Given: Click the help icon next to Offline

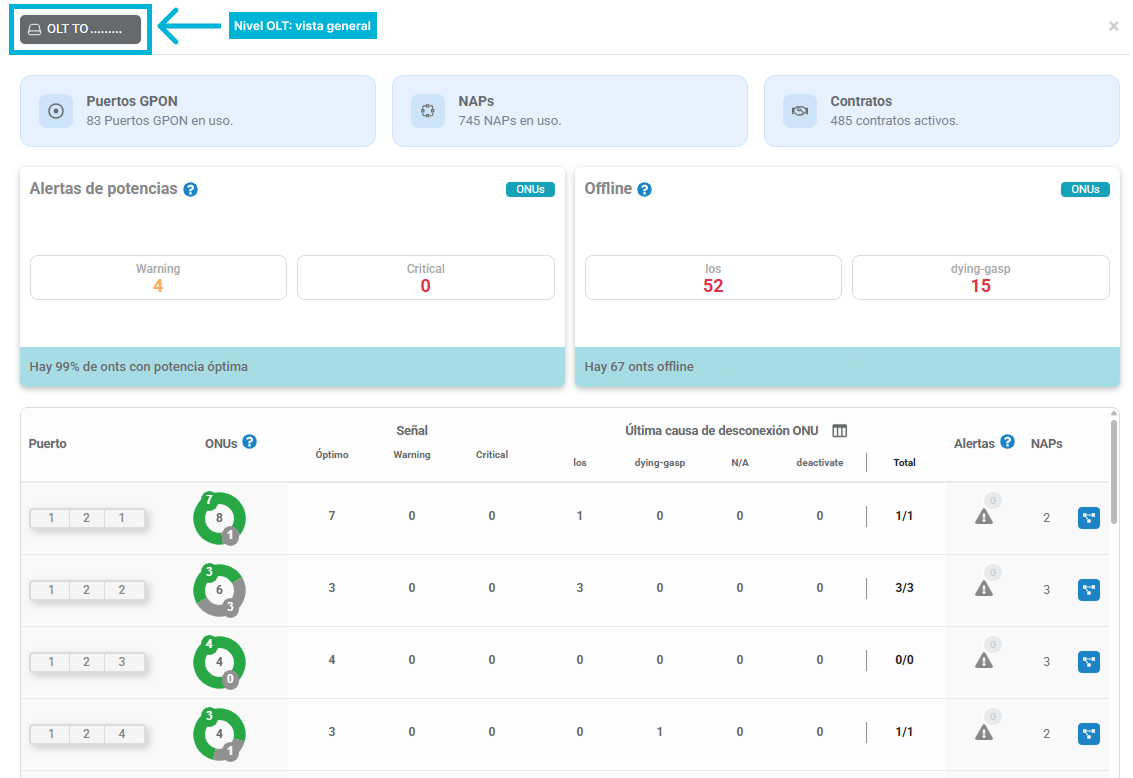Looking at the screenshot, I should (644, 189).
